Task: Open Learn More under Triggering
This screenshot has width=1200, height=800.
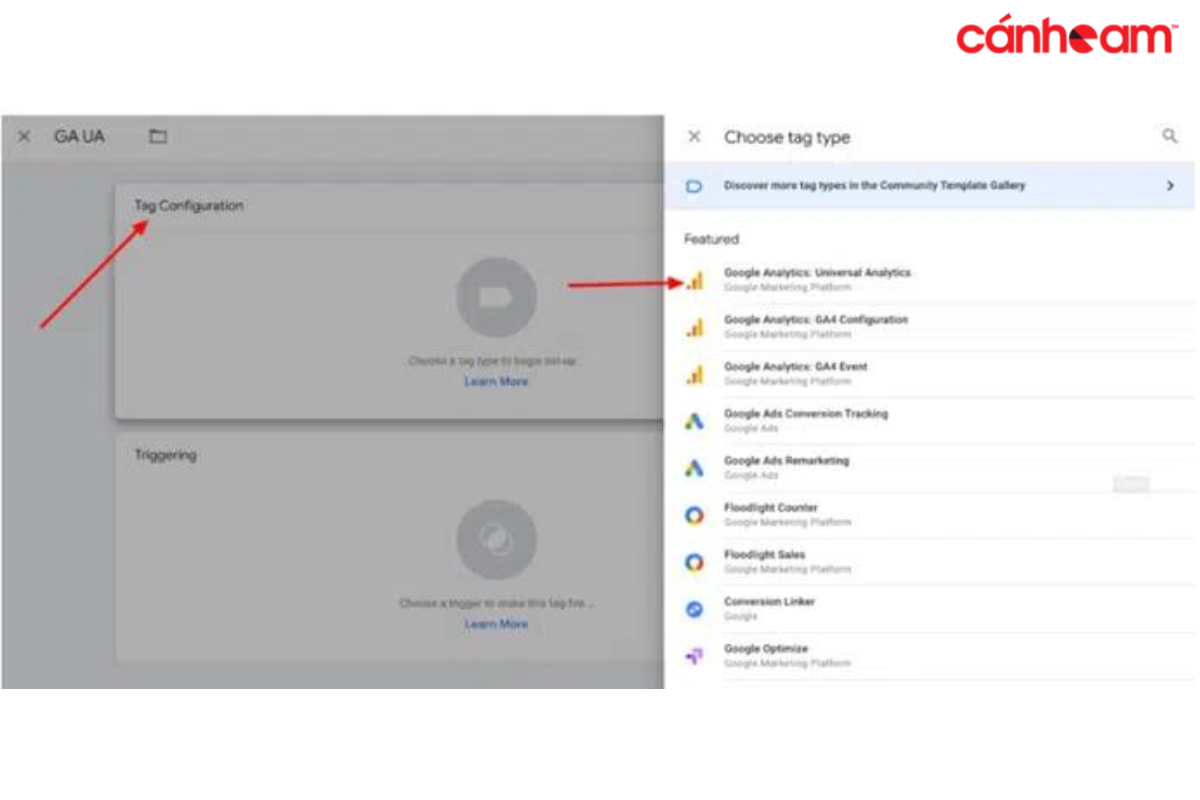Action: pyautogui.click(x=496, y=624)
